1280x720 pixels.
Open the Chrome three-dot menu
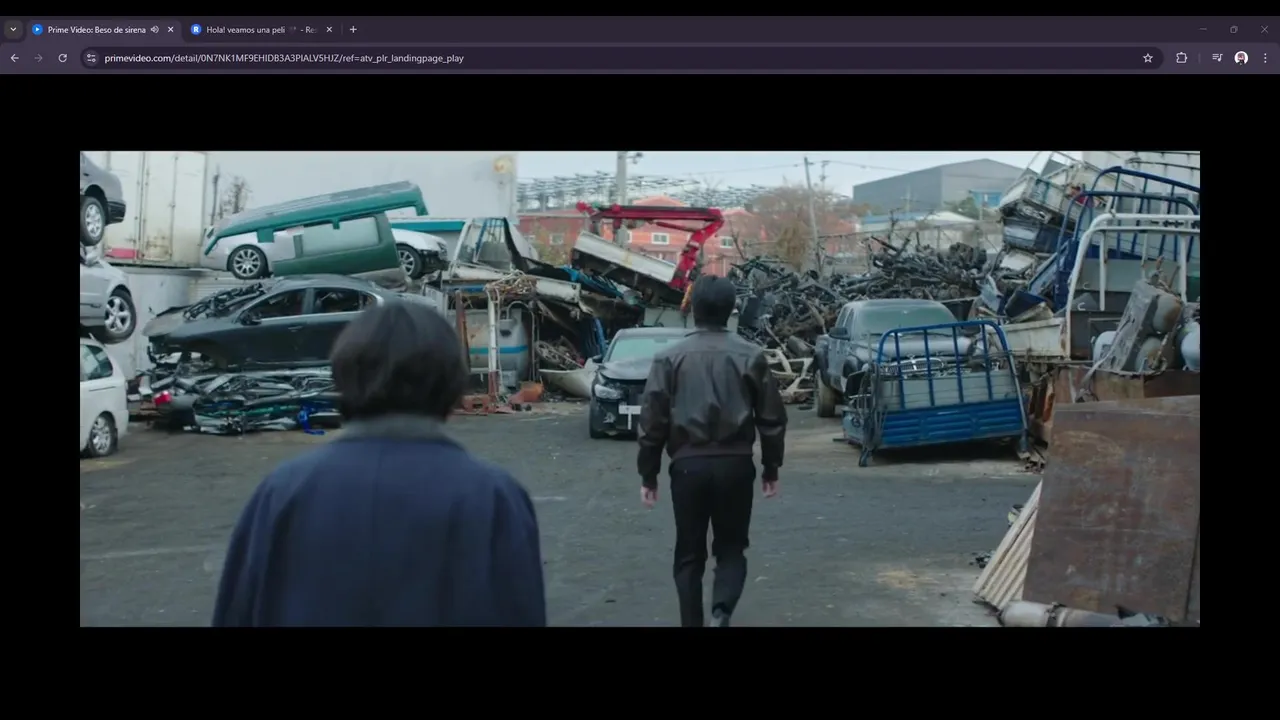point(1265,58)
